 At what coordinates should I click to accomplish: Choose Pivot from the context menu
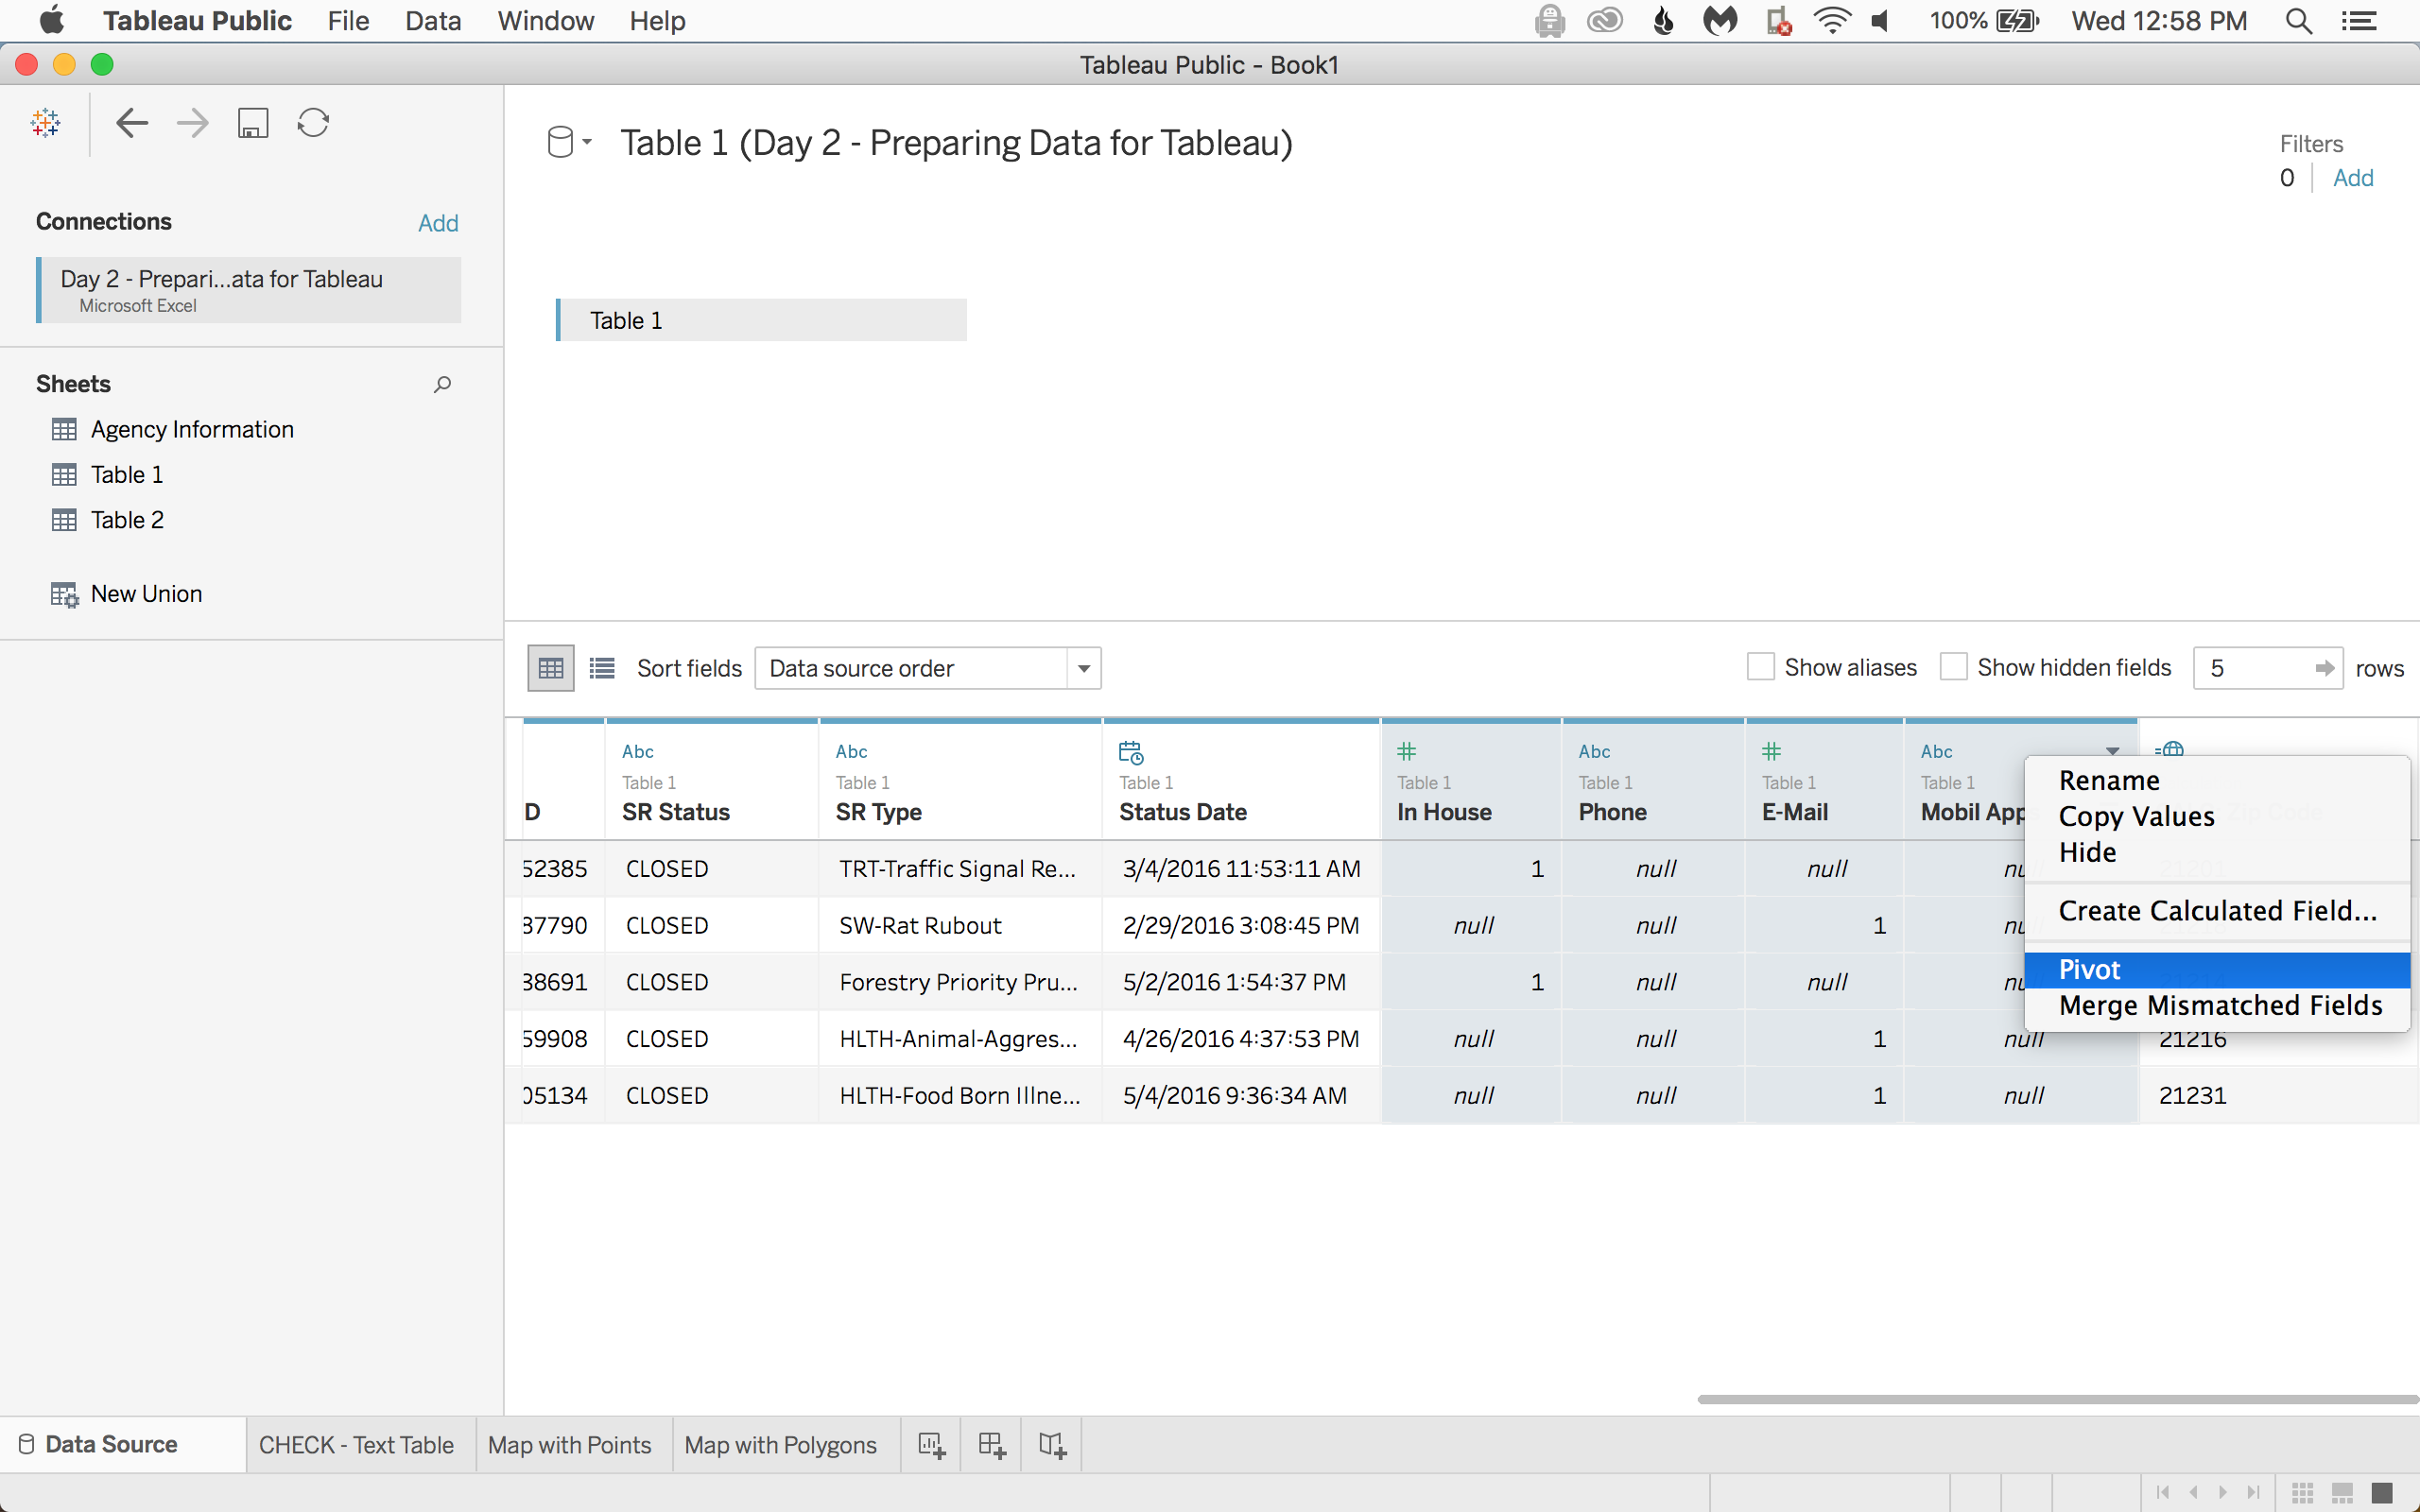[x=2217, y=969]
